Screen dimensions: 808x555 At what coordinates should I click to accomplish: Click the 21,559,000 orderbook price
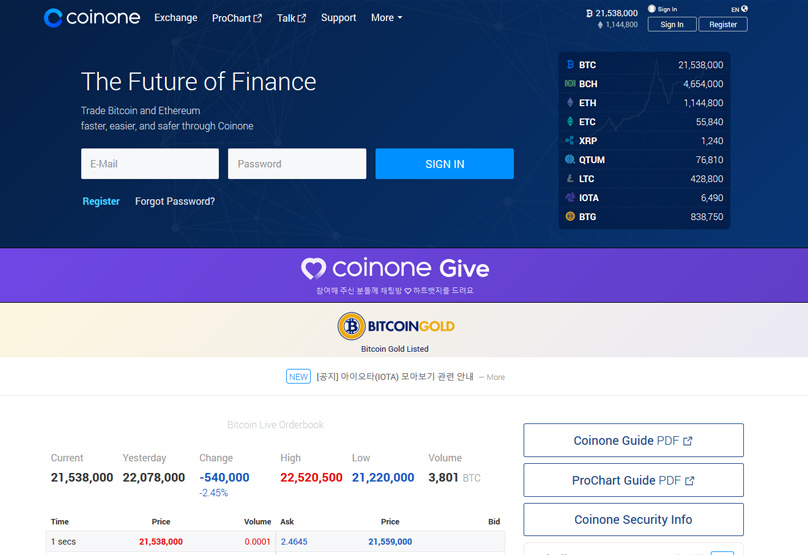[x=390, y=542]
